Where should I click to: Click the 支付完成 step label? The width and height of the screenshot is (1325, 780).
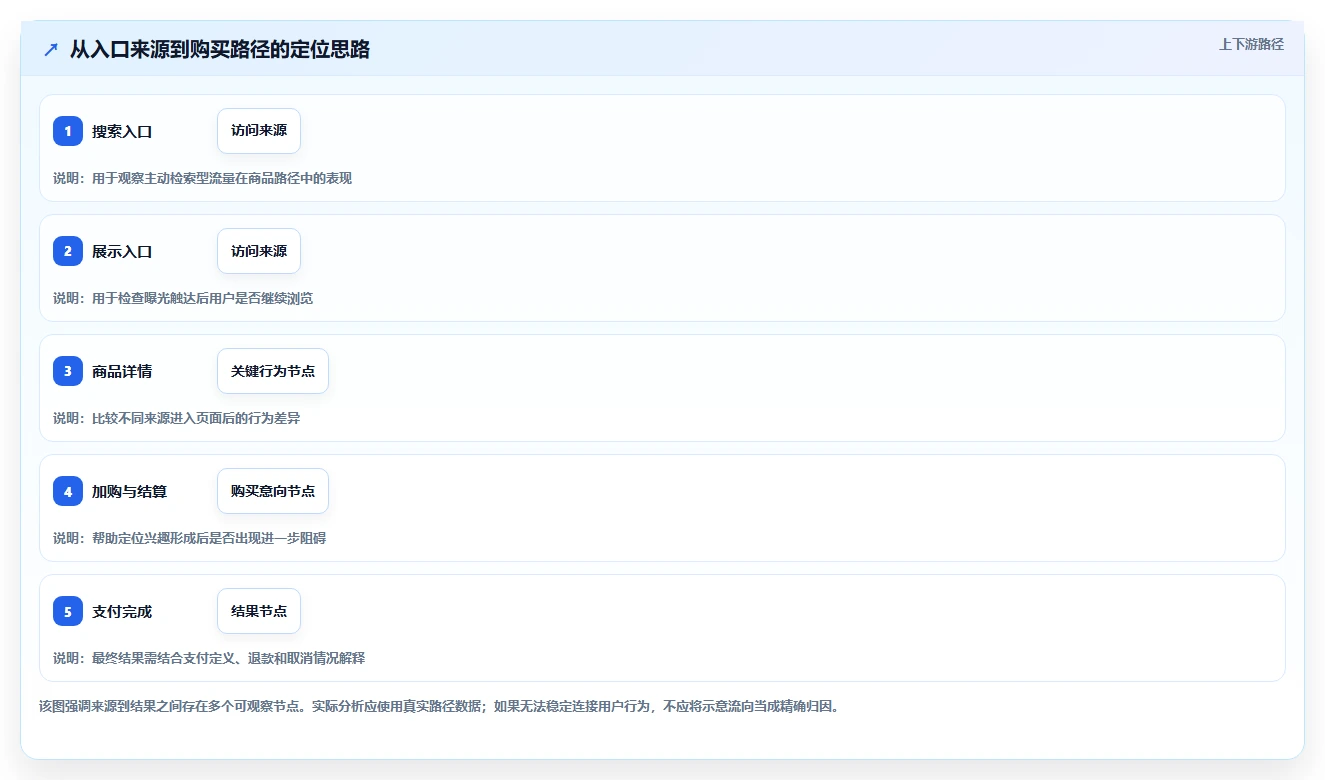[122, 611]
